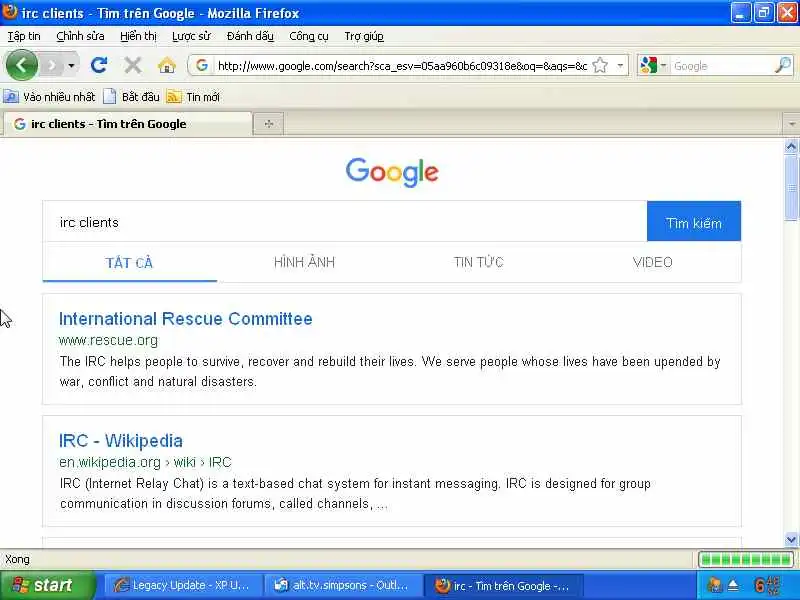Focus the Google toolbar search field
The width and height of the screenshot is (800, 600).
tap(722, 66)
